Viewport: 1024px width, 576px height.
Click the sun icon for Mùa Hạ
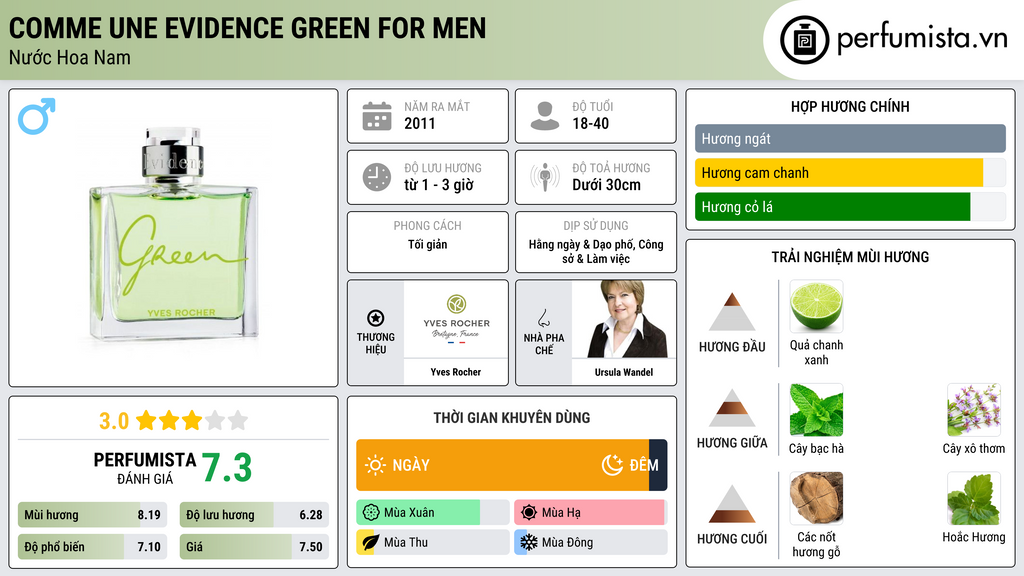tap(529, 513)
